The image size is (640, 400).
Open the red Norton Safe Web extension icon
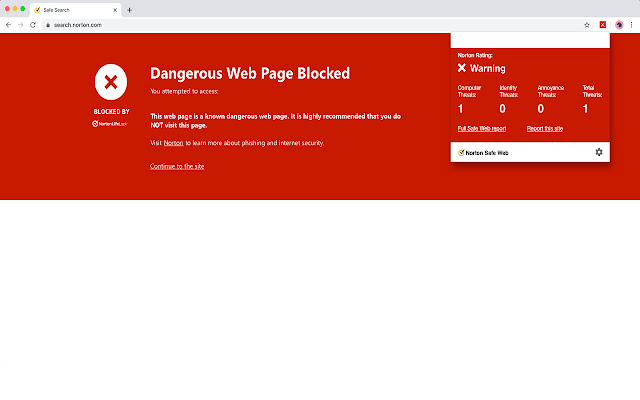pyautogui.click(x=603, y=25)
